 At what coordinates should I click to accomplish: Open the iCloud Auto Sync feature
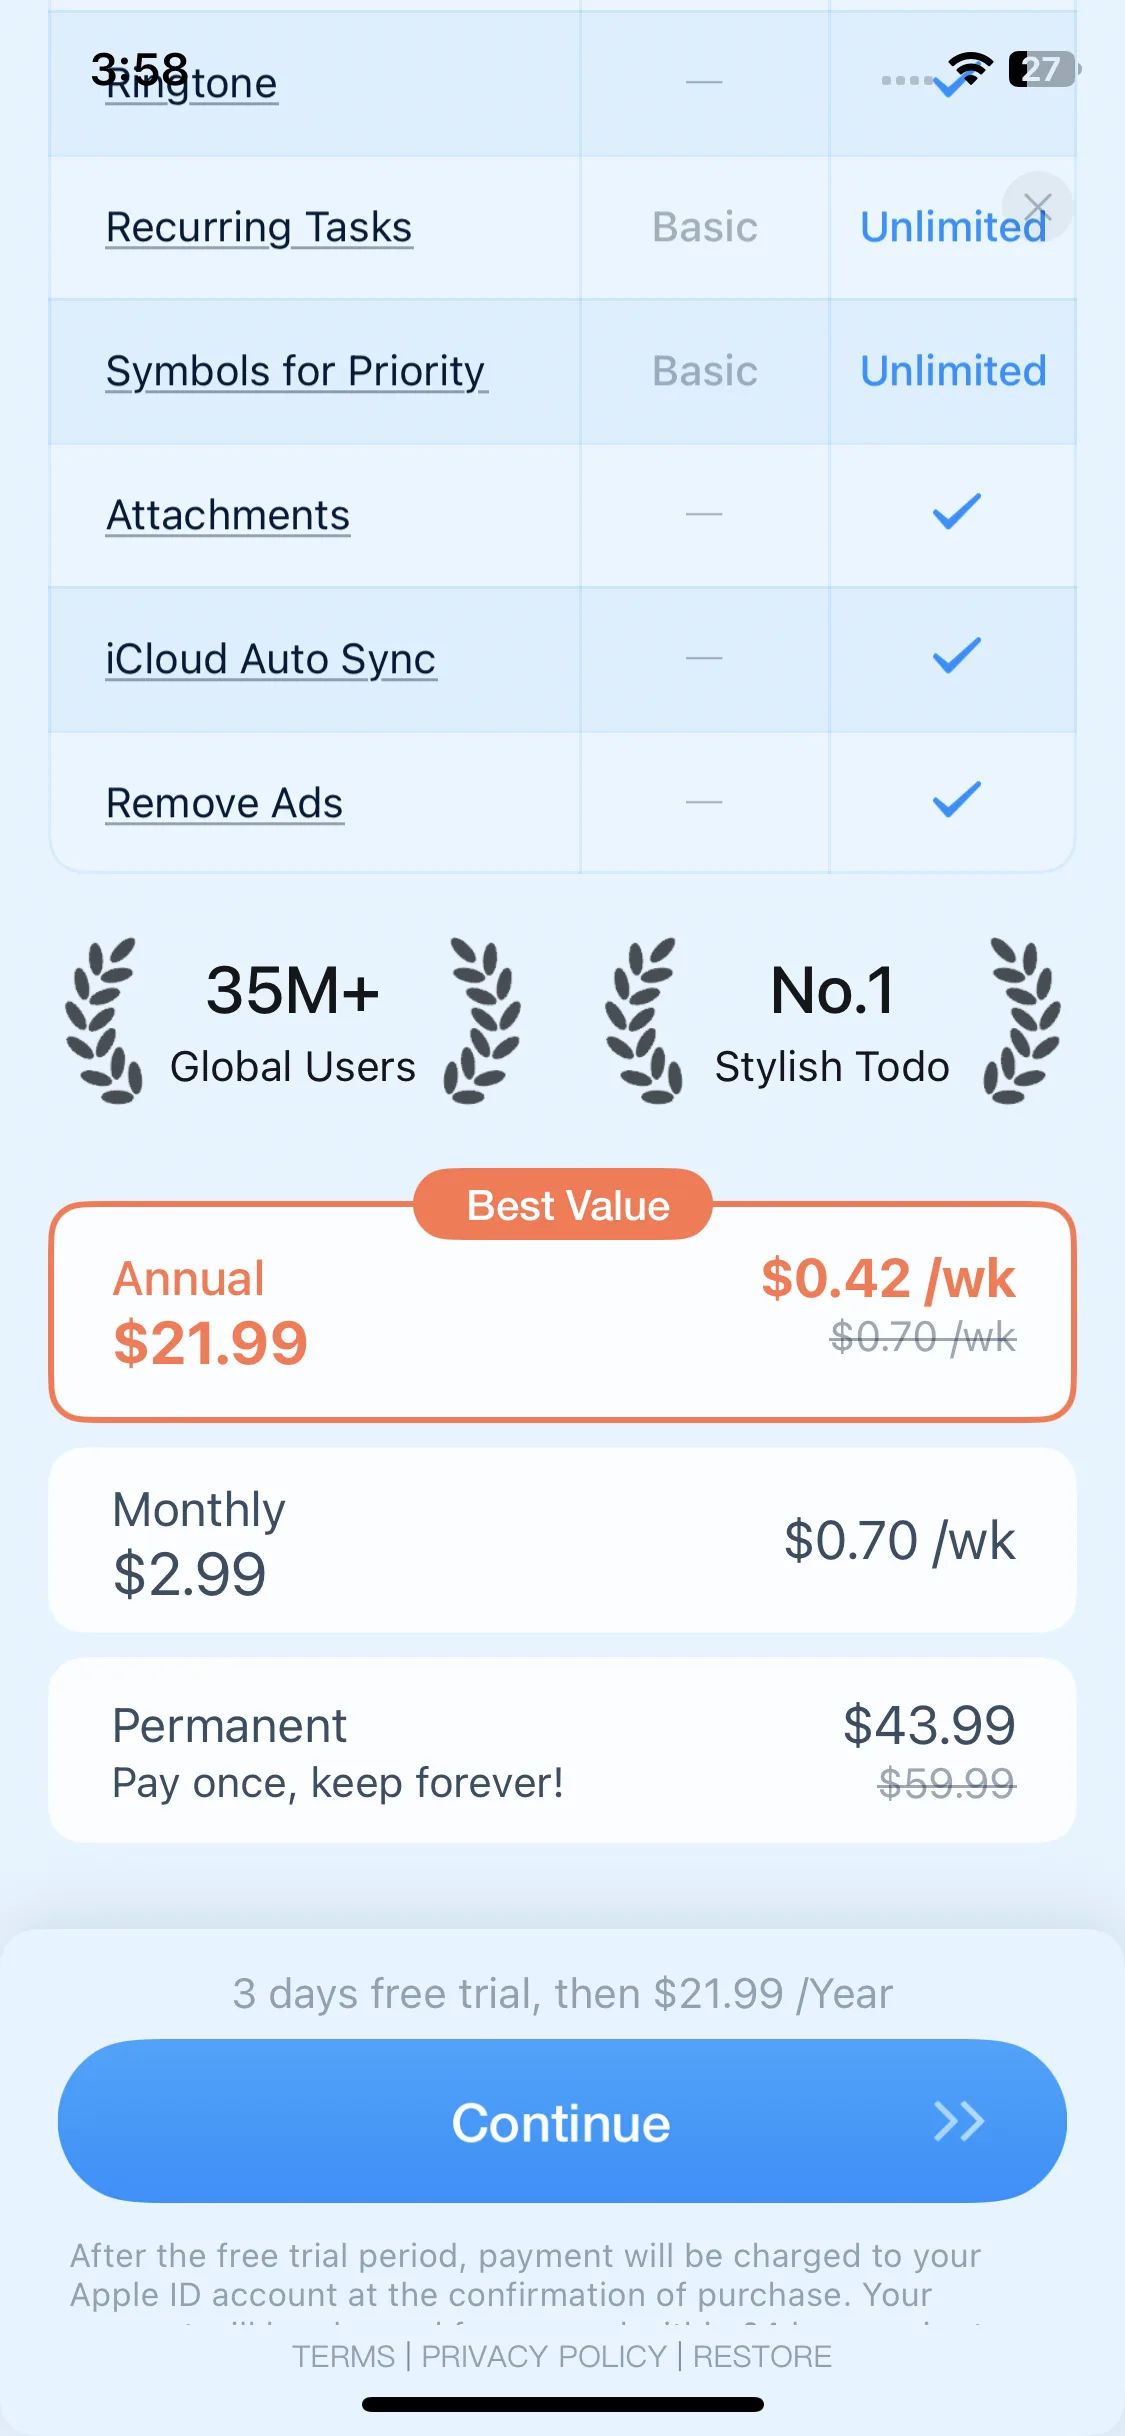pos(271,660)
